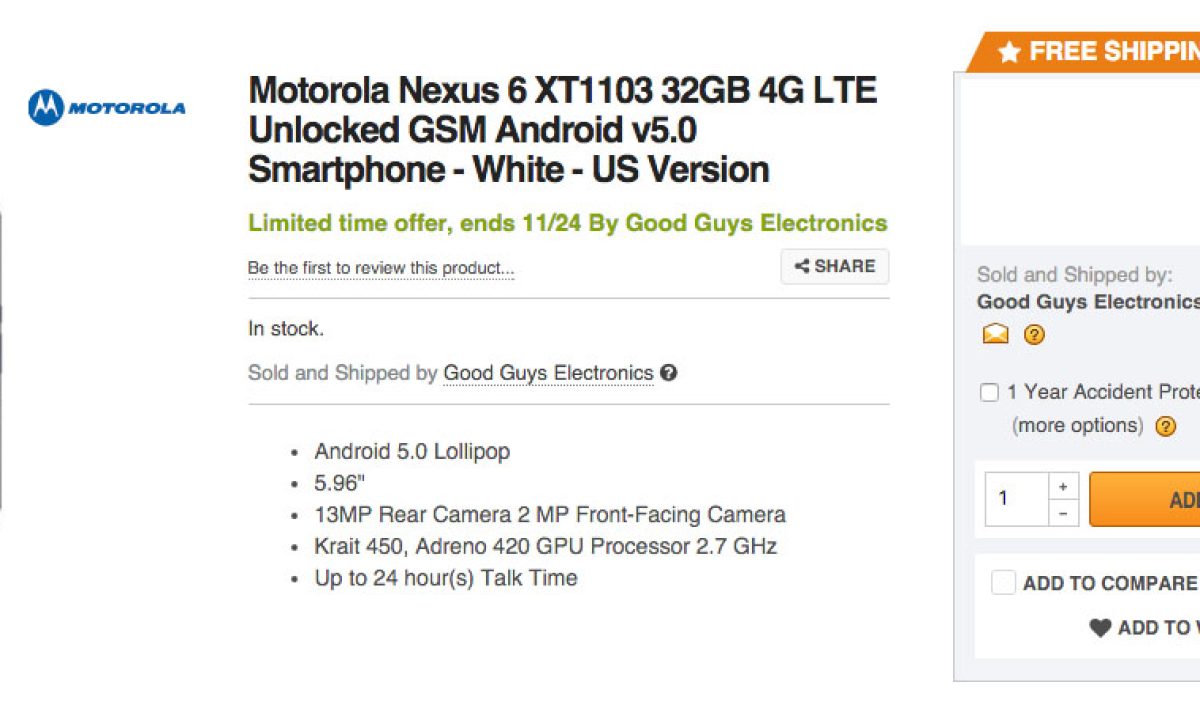Screen dimensions: 1200x720
Task: Click Good Guys Electronics in sidebar
Action: coord(1087,302)
